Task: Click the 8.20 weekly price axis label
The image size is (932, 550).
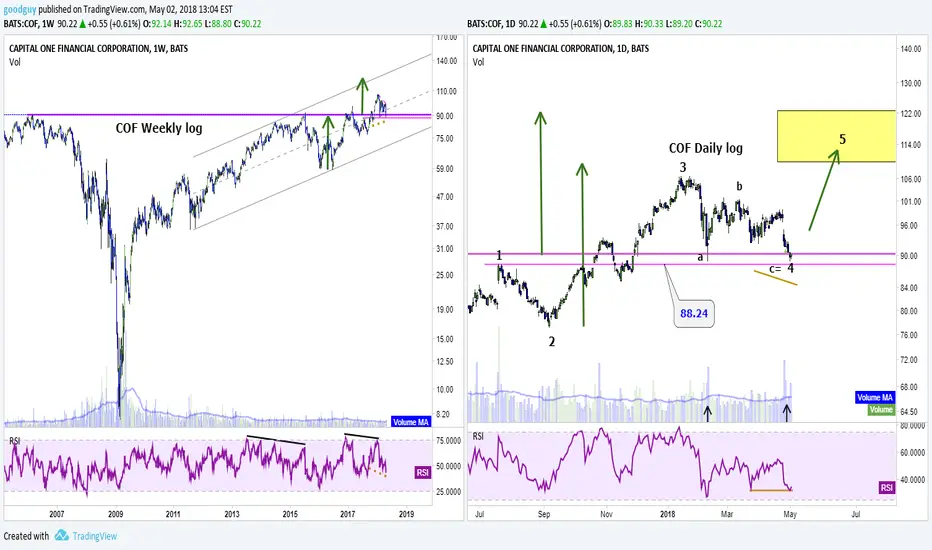Action: pyautogui.click(x=445, y=414)
